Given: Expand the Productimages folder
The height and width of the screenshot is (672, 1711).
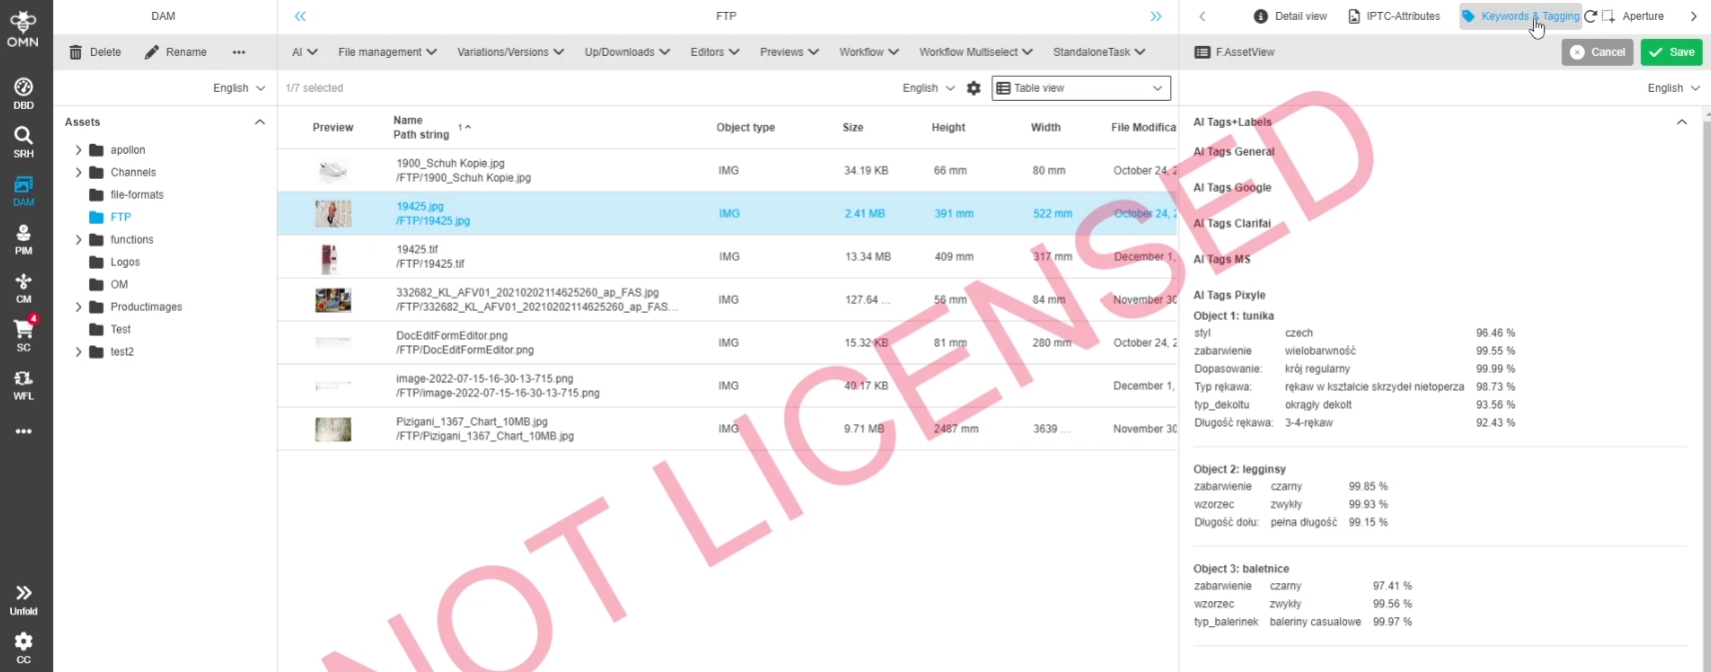Looking at the screenshot, I should (78, 307).
